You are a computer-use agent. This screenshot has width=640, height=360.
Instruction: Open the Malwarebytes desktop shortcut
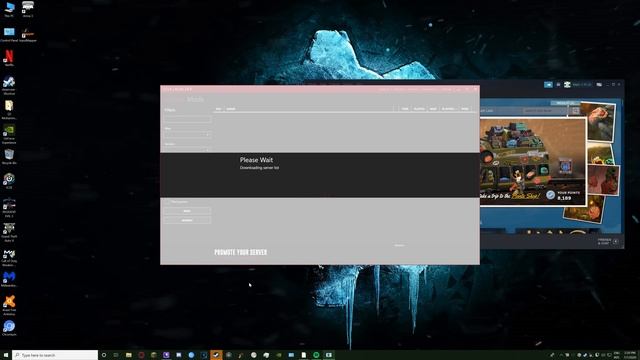pyautogui.click(x=9, y=279)
